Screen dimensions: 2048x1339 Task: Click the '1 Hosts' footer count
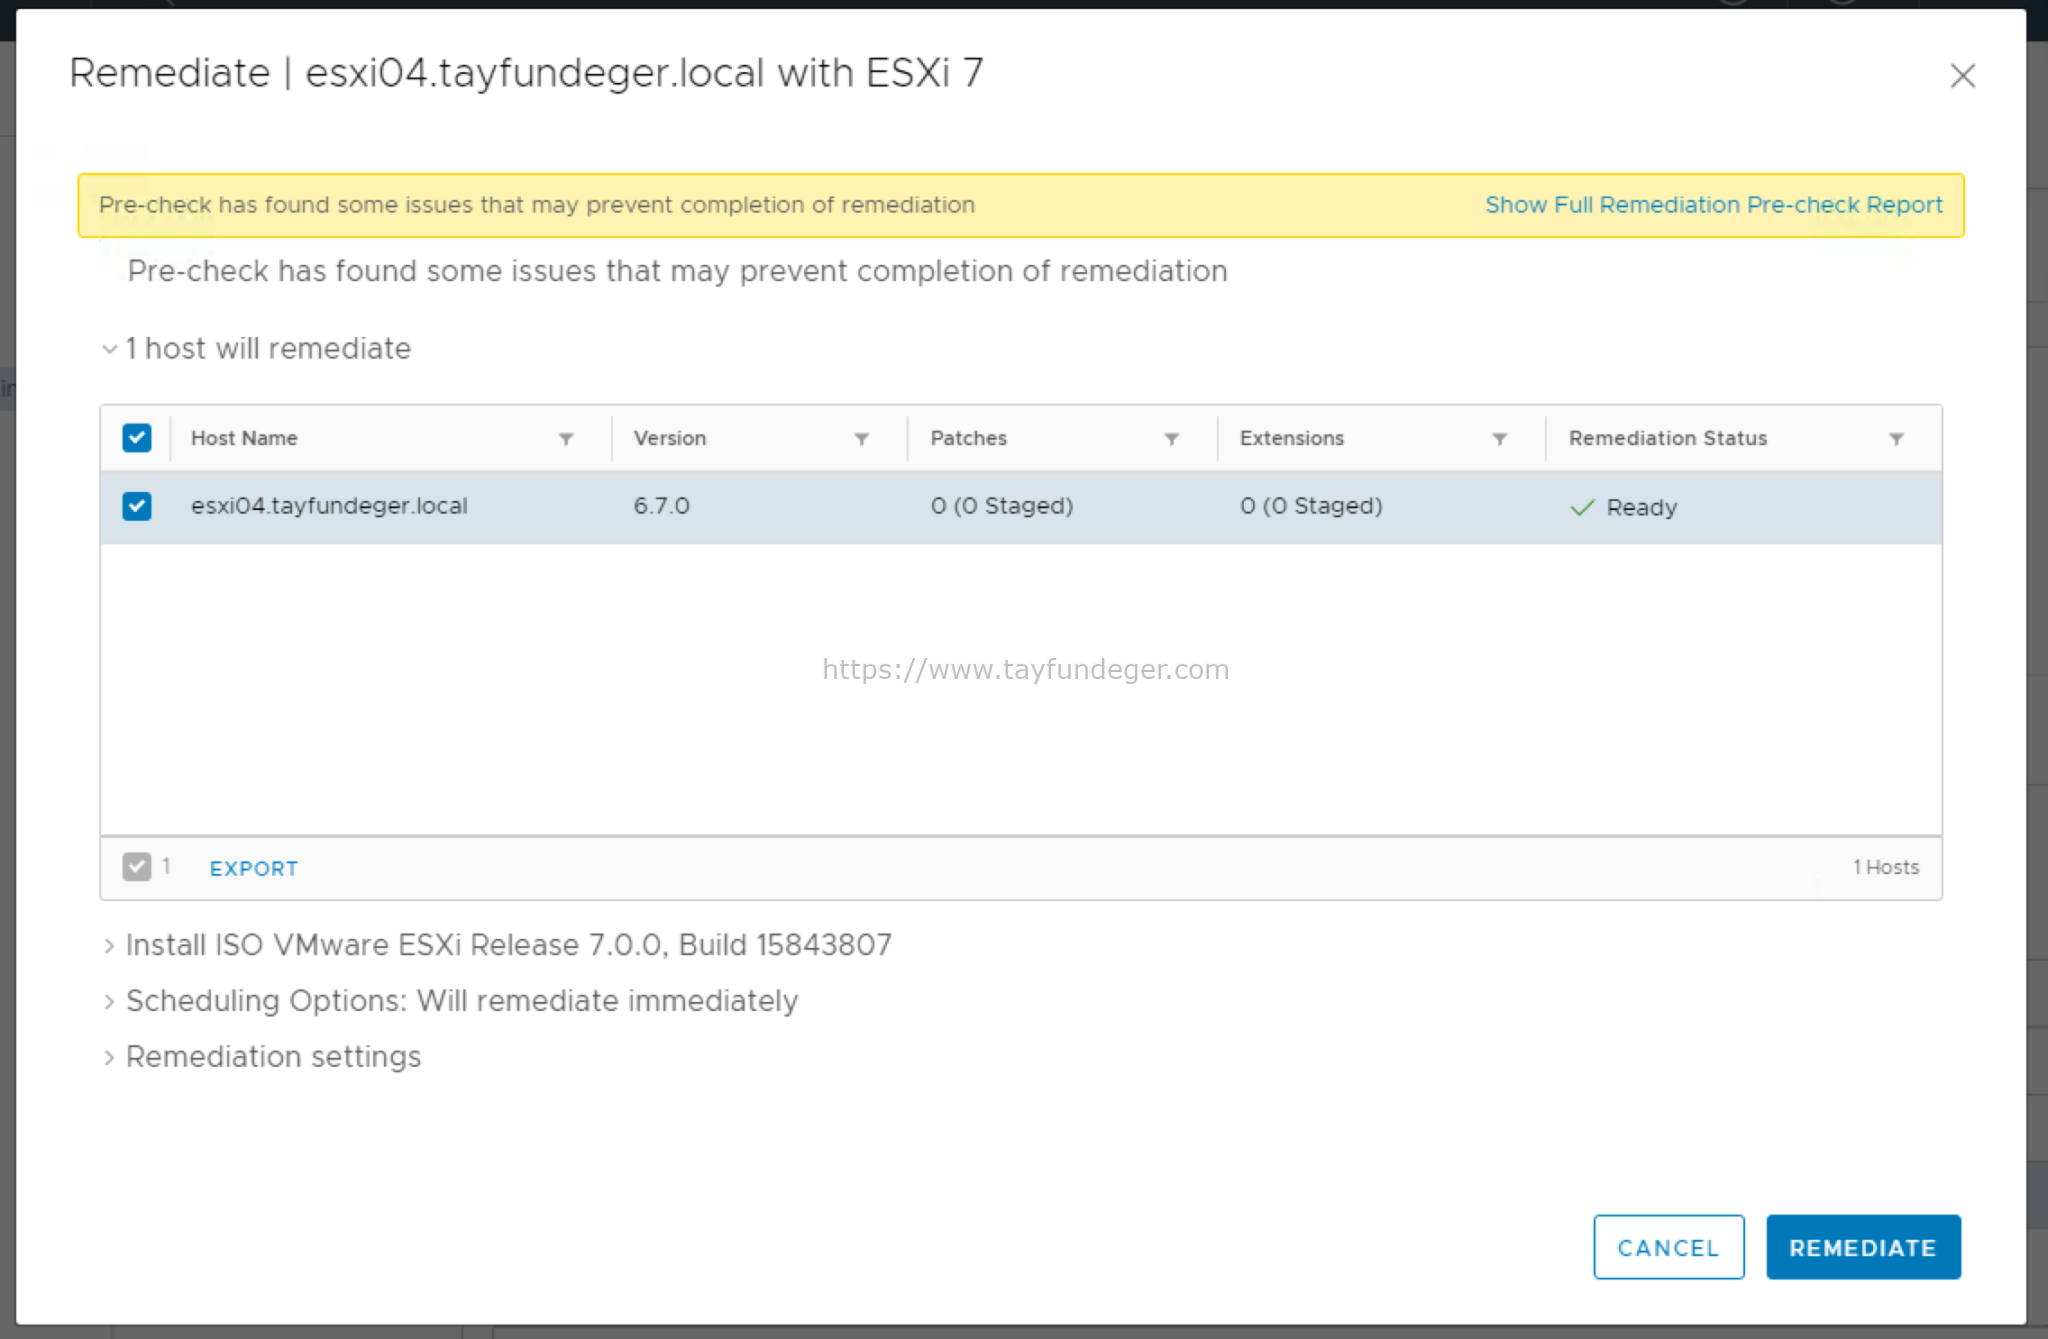[x=1886, y=867]
